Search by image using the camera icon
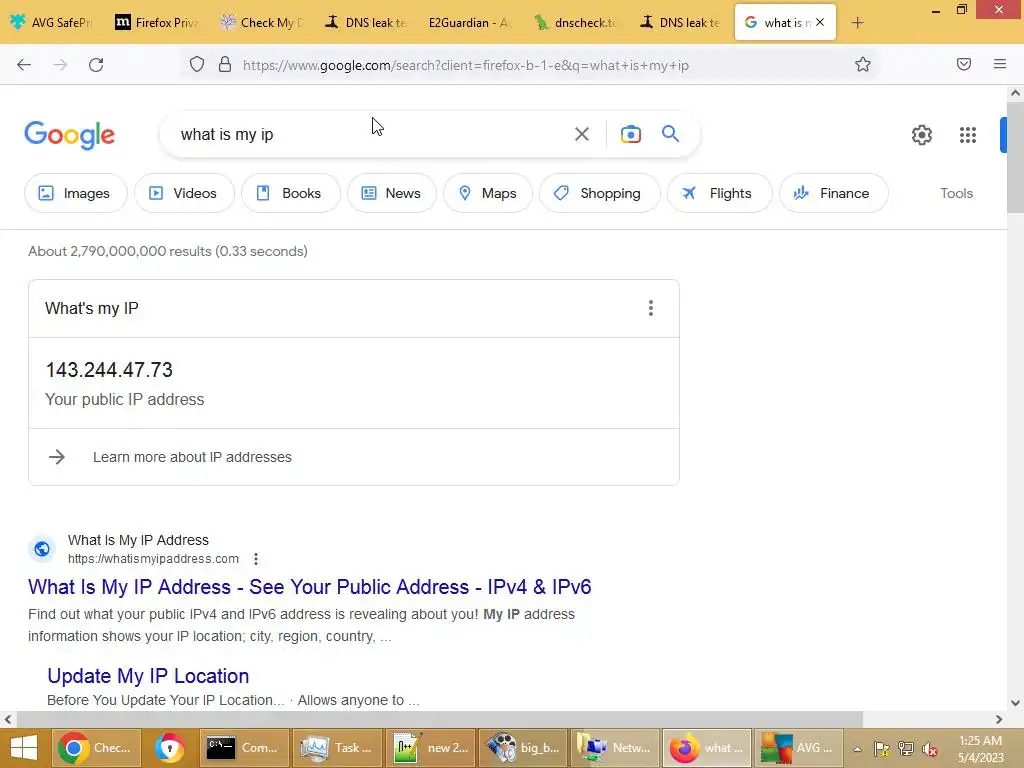 (630, 135)
